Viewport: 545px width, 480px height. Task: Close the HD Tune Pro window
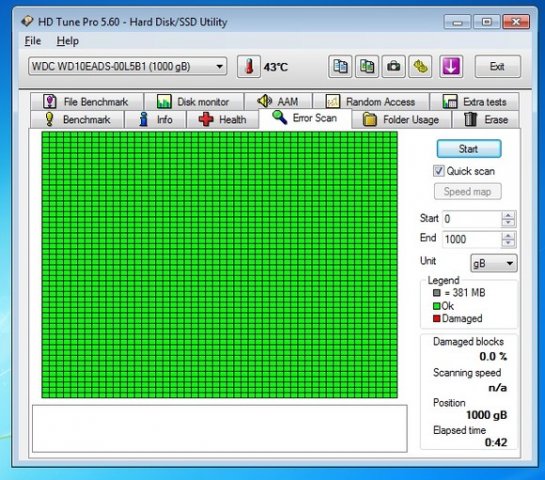(x=516, y=22)
